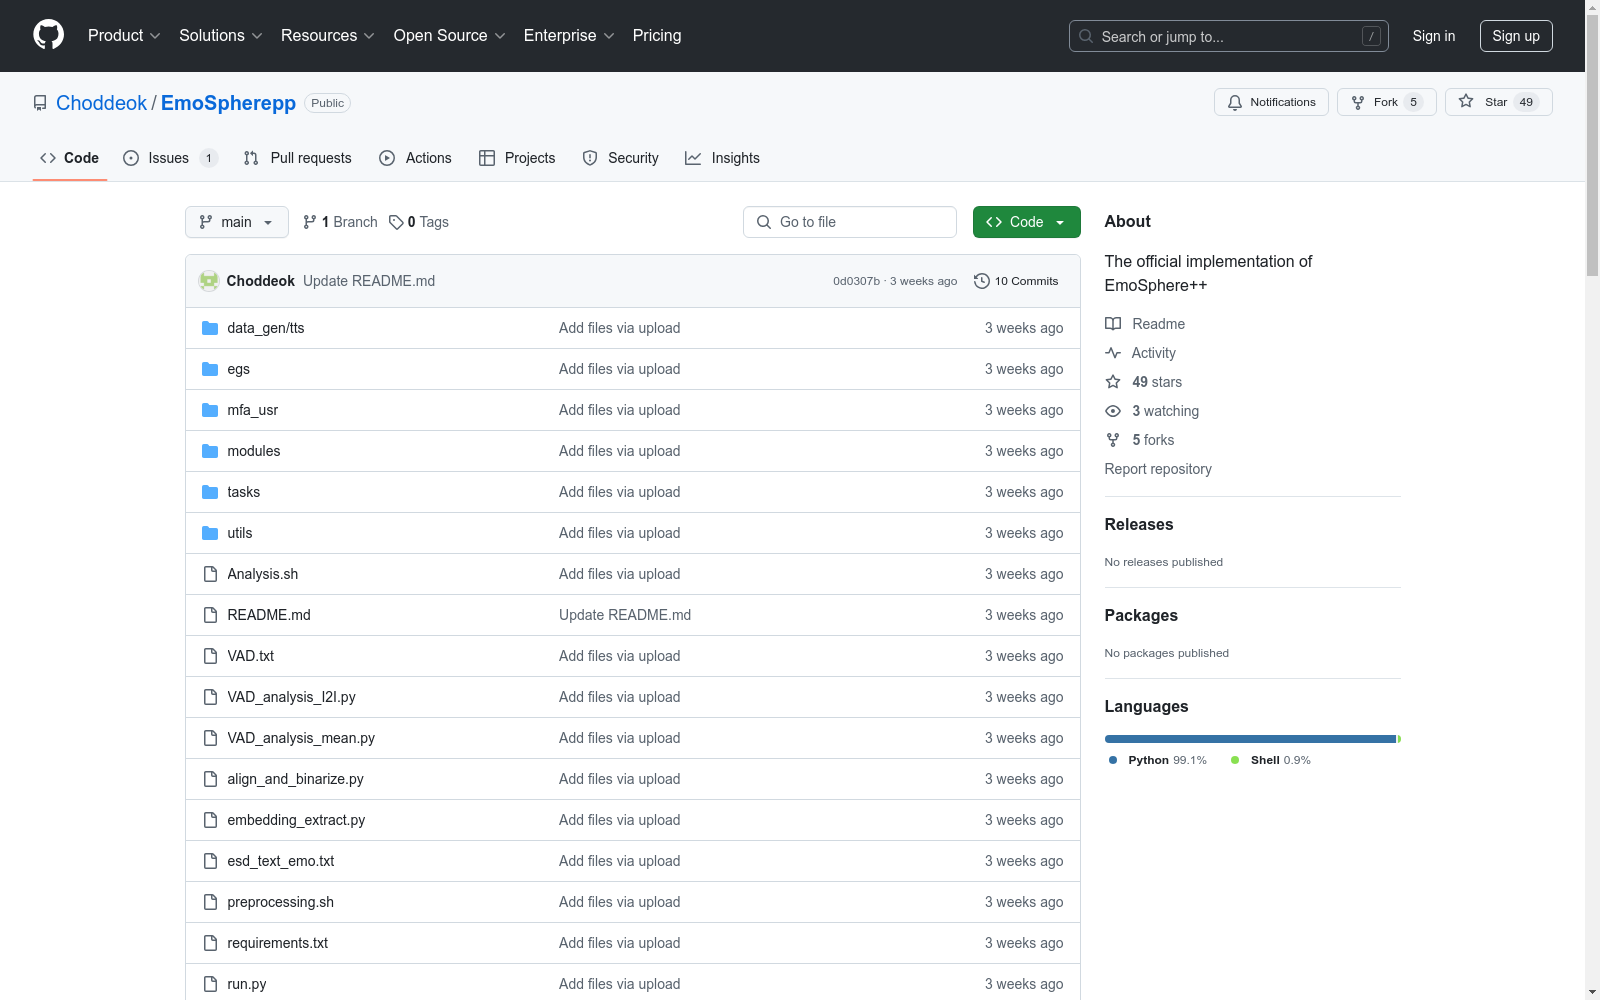Click the fork icon beside 5 forks
Image resolution: width=1600 pixels, height=1000 pixels.
pyautogui.click(x=1113, y=440)
